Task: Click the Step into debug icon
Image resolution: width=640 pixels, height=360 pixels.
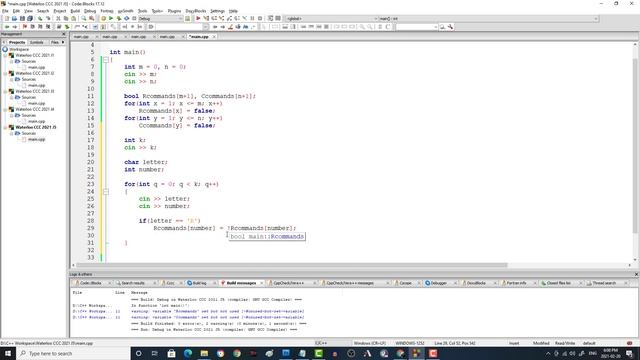Action: point(222,18)
